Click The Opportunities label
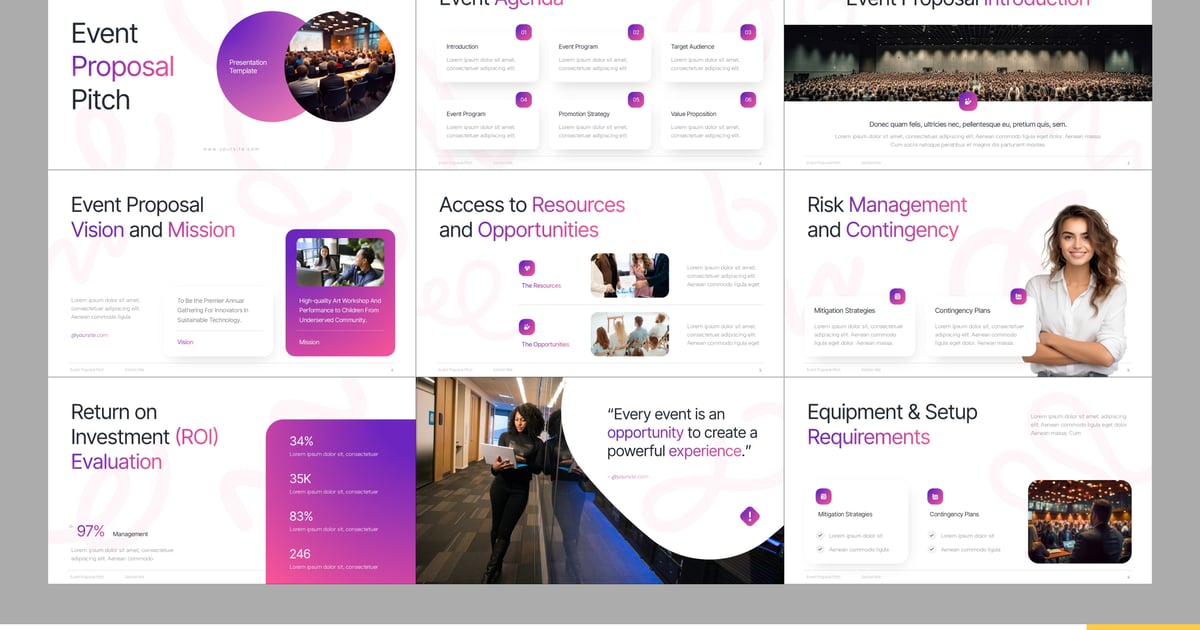This screenshot has width=1200, height=630. point(545,344)
